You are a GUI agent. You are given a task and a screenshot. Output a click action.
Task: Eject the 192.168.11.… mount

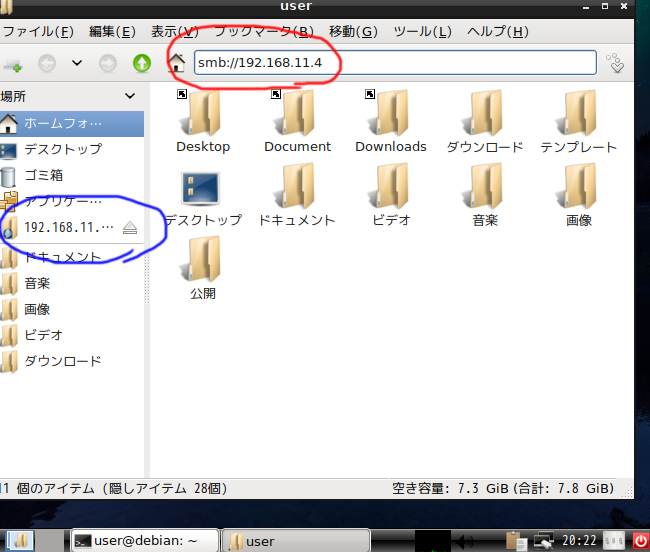pos(130,228)
